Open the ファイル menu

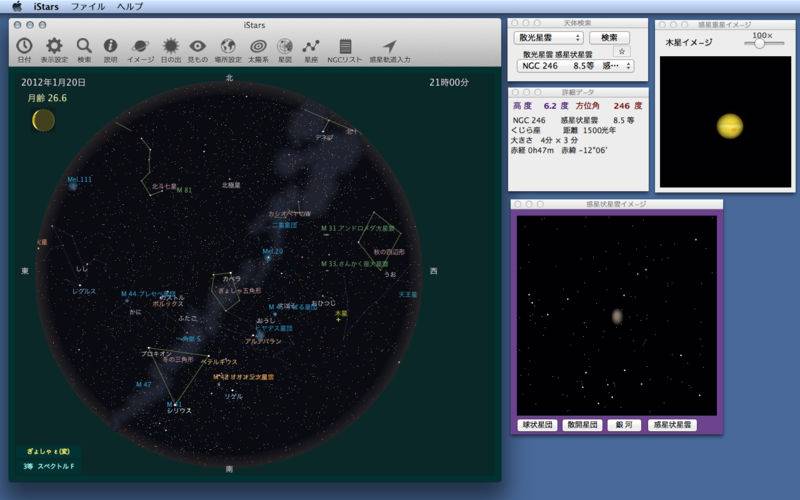pyautogui.click(x=88, y=7)
